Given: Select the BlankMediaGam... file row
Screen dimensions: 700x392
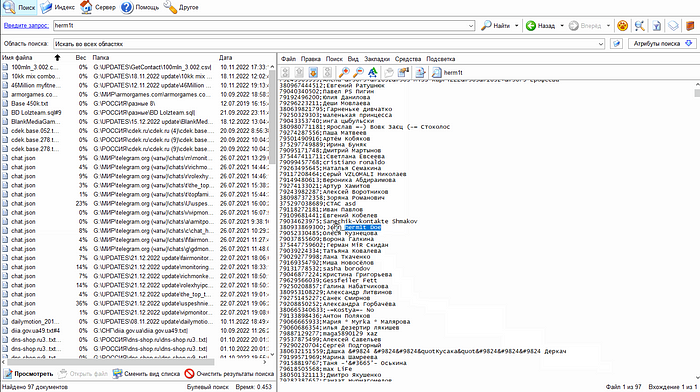Looking at the screenshot, I should tap(134, 121).
